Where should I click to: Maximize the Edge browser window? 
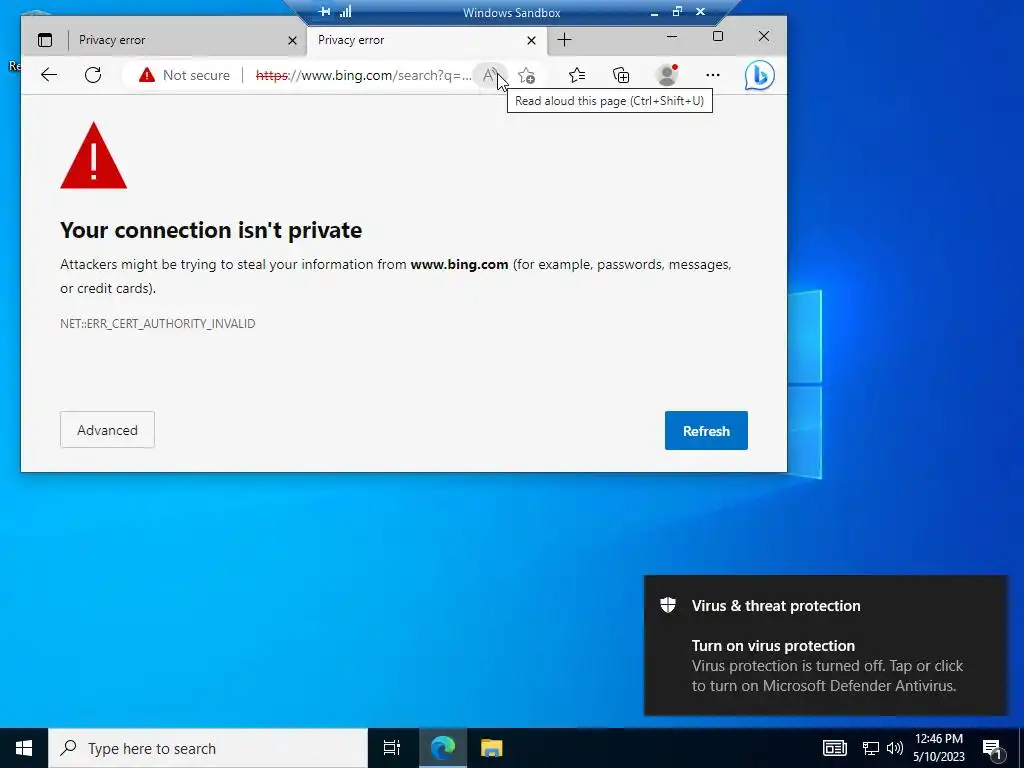click(718, 37)
